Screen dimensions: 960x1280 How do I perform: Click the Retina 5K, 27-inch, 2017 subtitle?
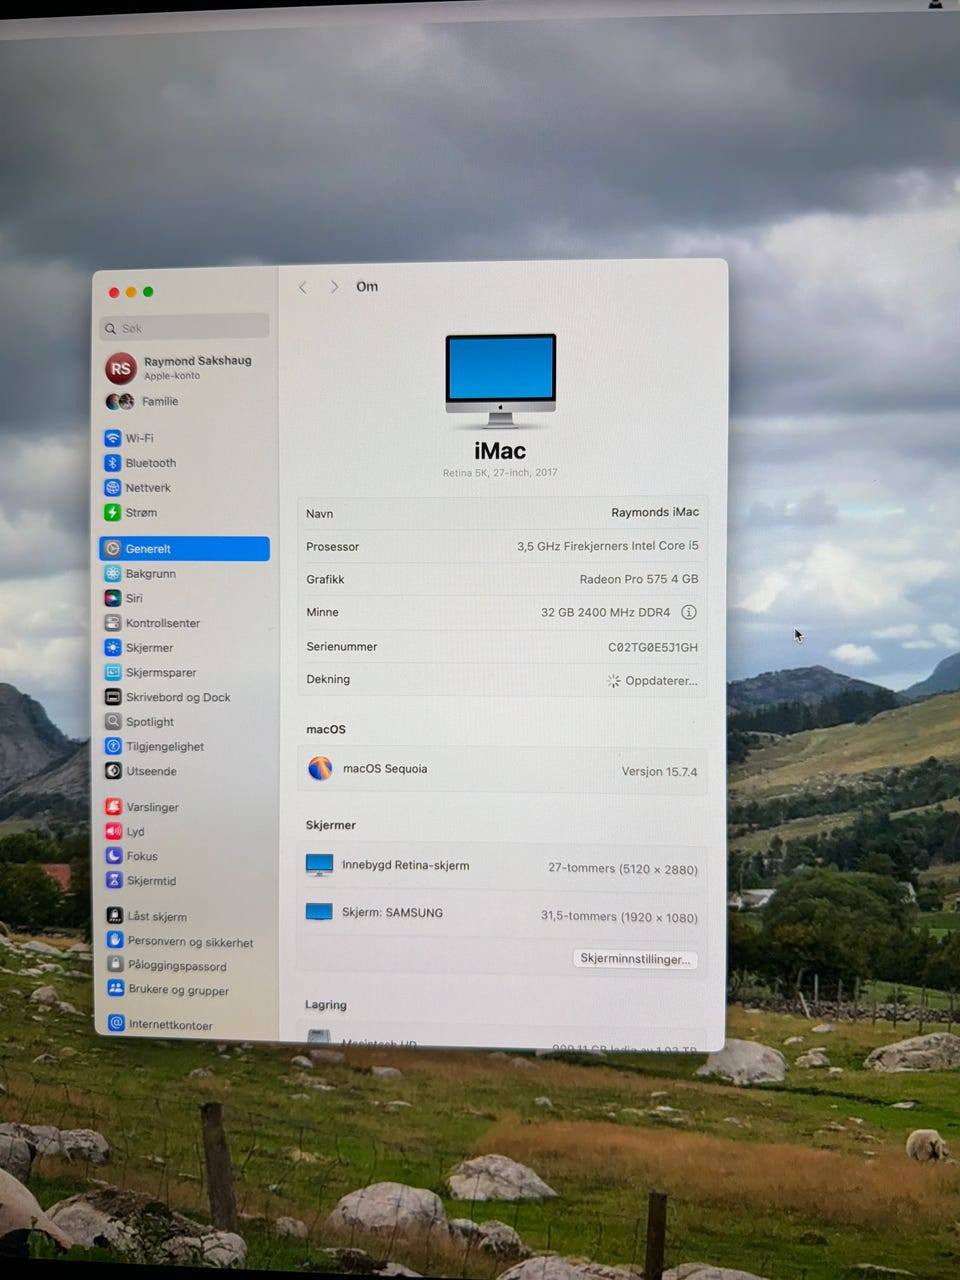click(x=500, y=473)
